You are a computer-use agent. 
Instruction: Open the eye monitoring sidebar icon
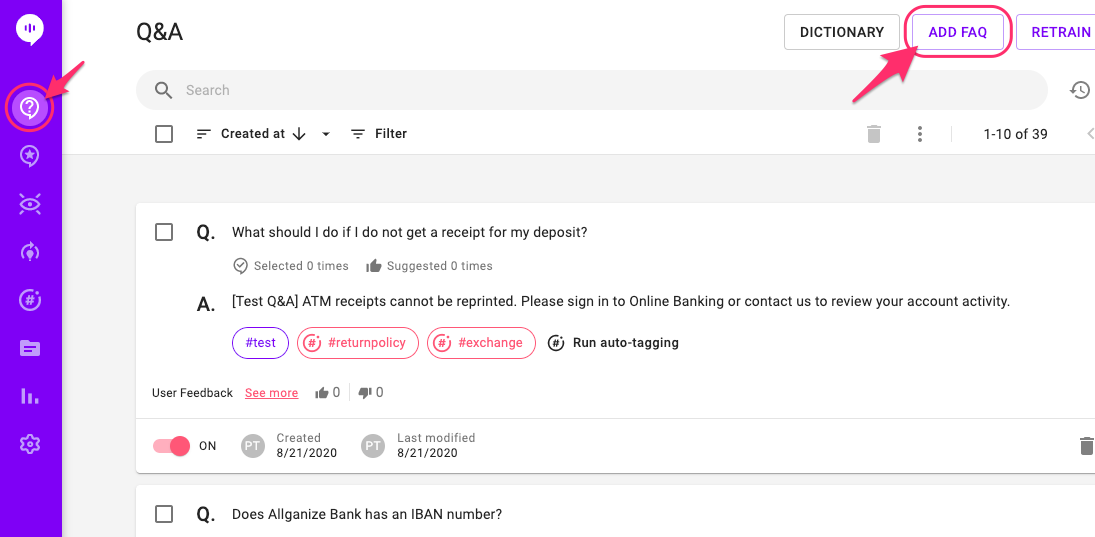coord(29,204)
